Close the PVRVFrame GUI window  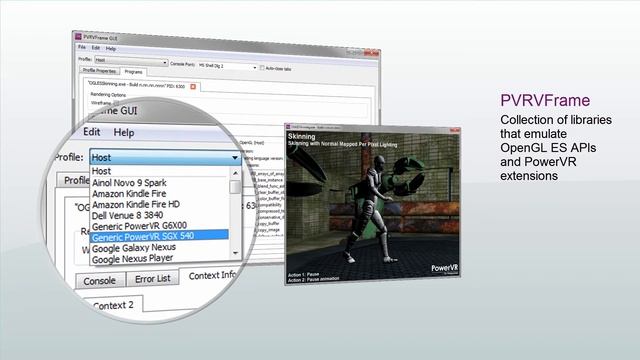tap(371, 53)
